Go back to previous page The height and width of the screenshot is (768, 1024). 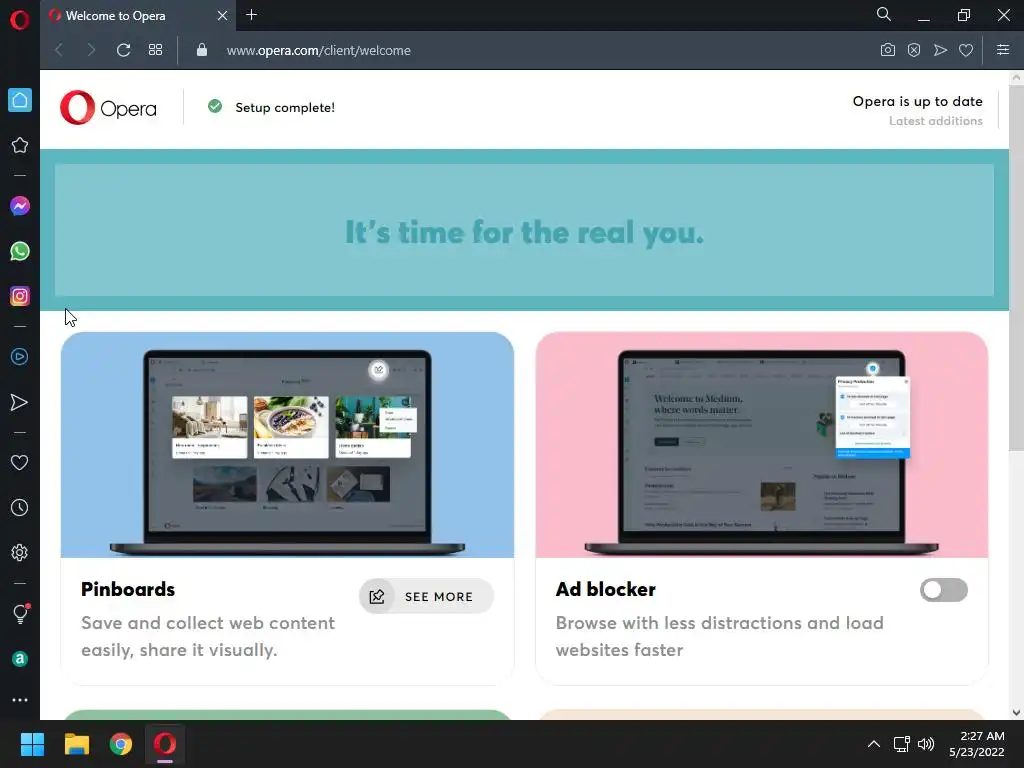pyautogui.click(x=59, y=50)
